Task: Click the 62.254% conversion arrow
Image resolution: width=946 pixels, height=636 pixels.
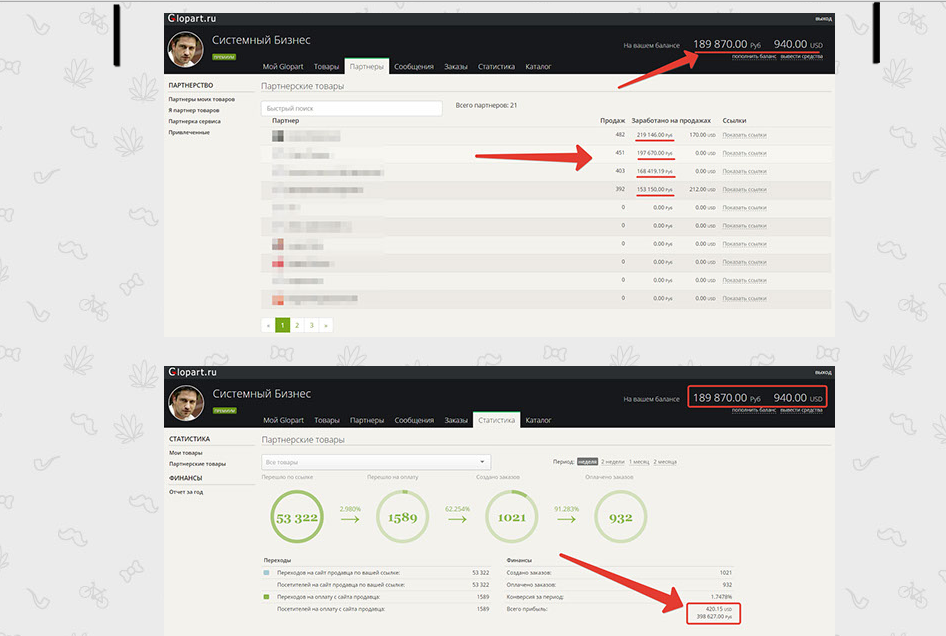Action: click(457, 519)
